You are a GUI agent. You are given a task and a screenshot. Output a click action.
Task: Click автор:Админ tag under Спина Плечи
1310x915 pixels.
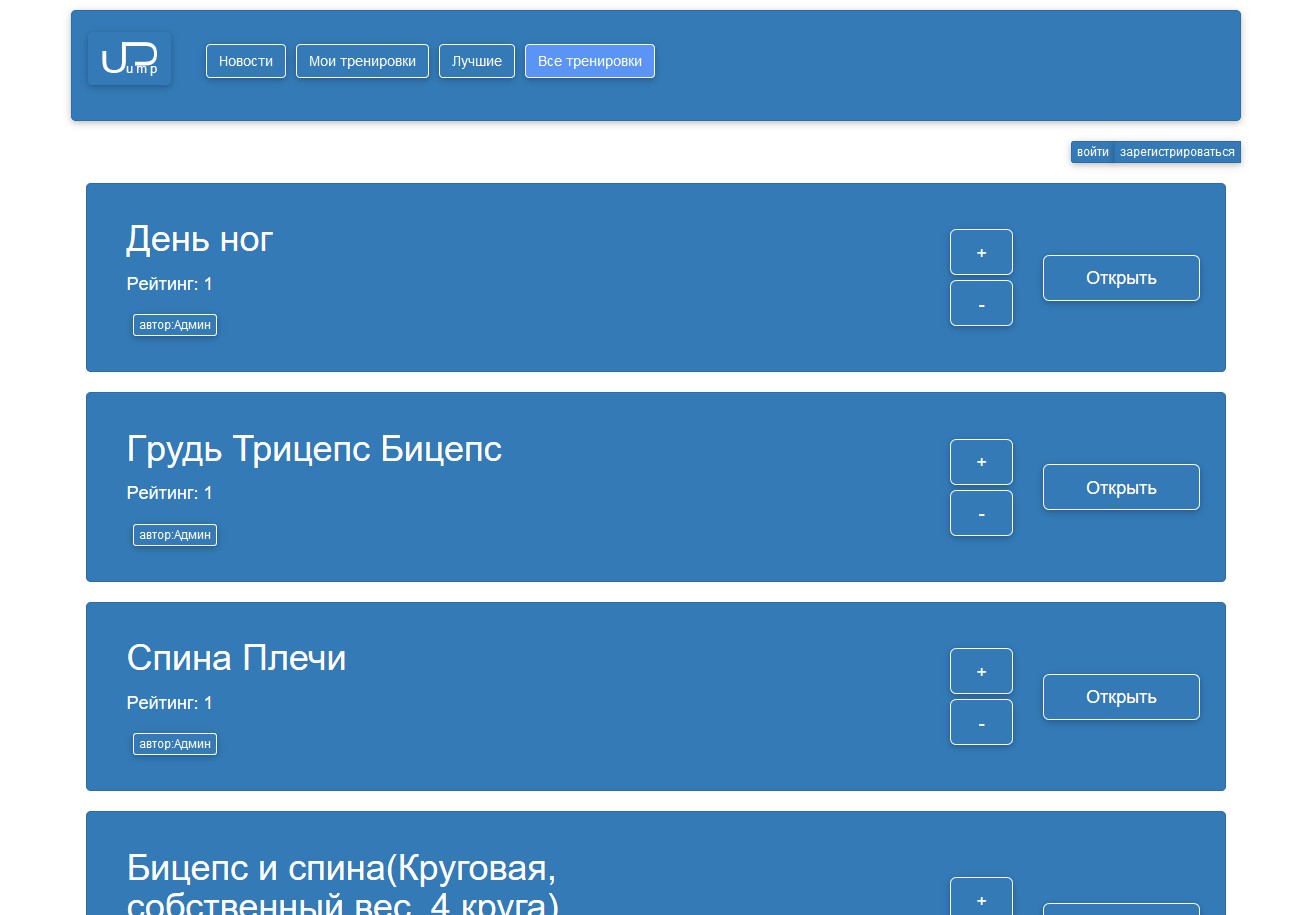(x=175, y=744)
